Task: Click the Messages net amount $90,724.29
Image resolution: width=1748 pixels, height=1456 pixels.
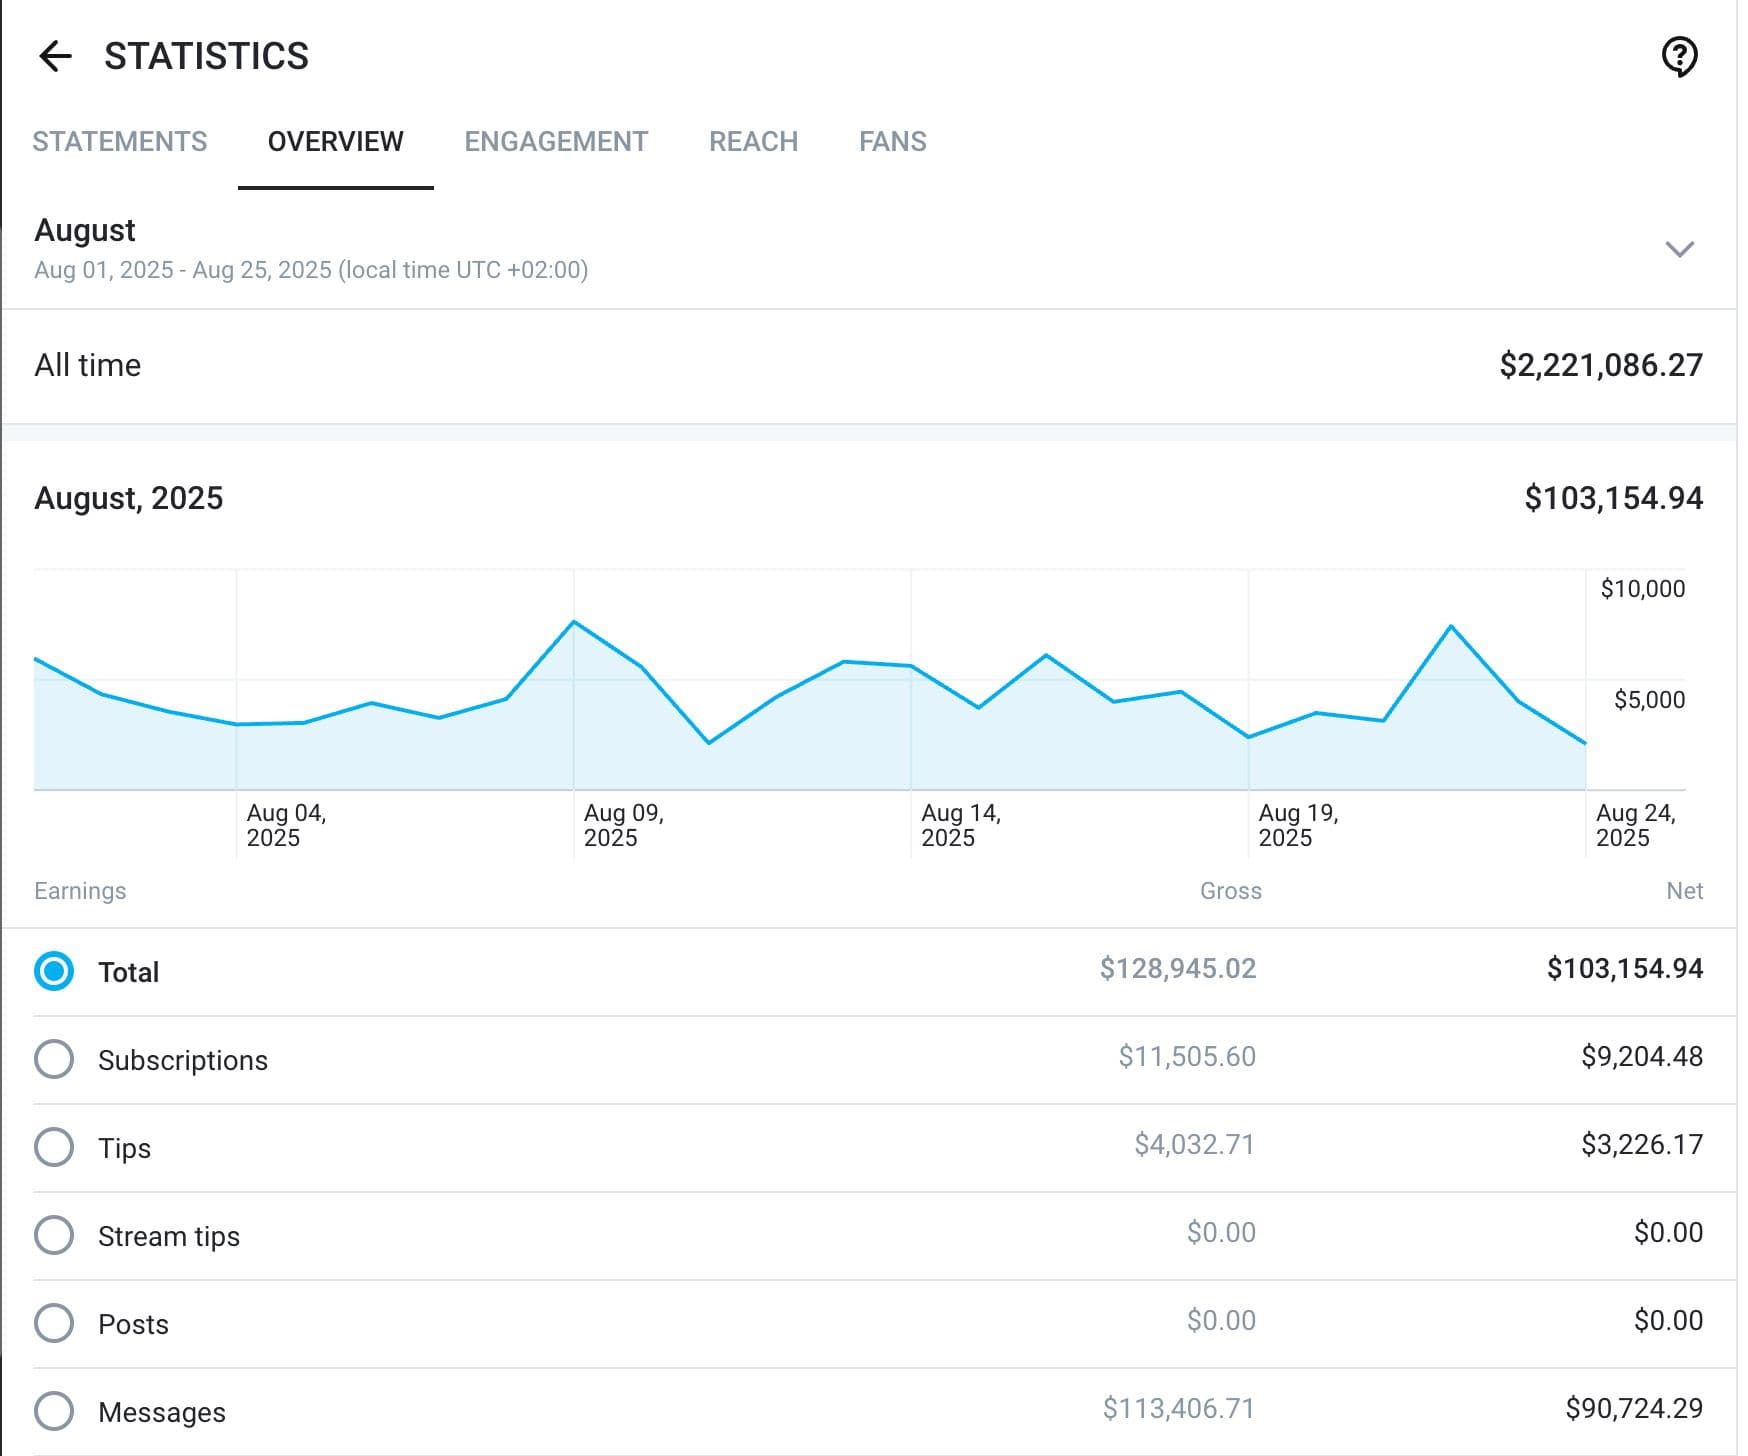Action: [x=1634, y=1409]
